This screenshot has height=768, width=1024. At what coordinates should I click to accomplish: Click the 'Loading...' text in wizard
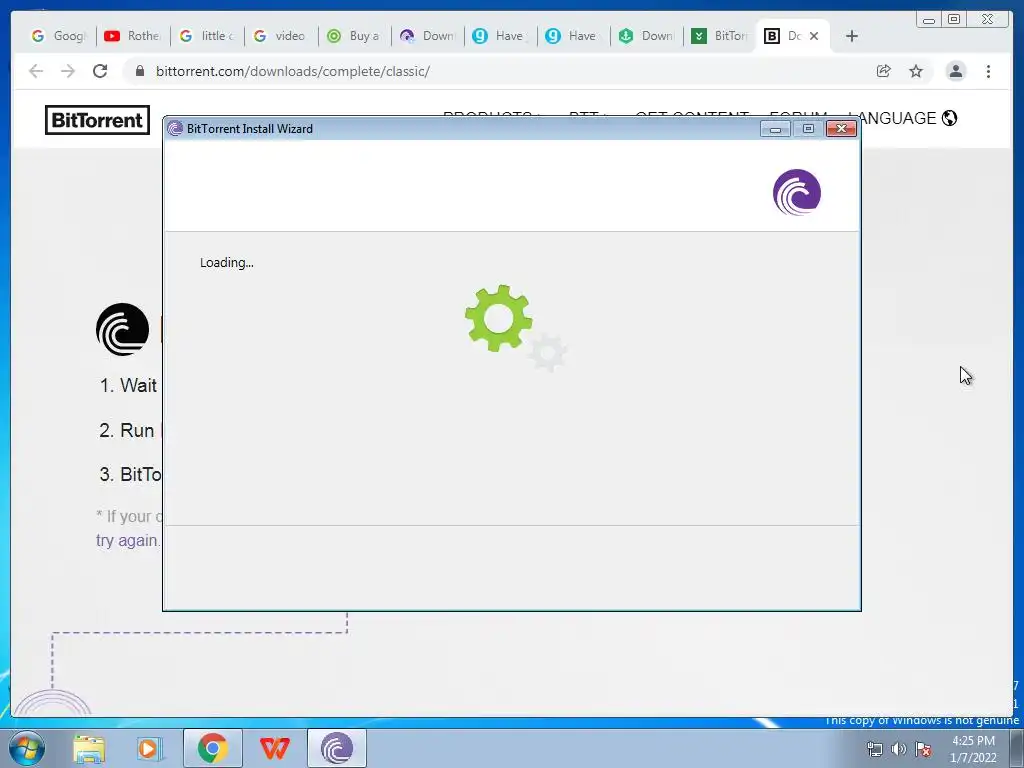pyautogui.click(x=227, y=263)
